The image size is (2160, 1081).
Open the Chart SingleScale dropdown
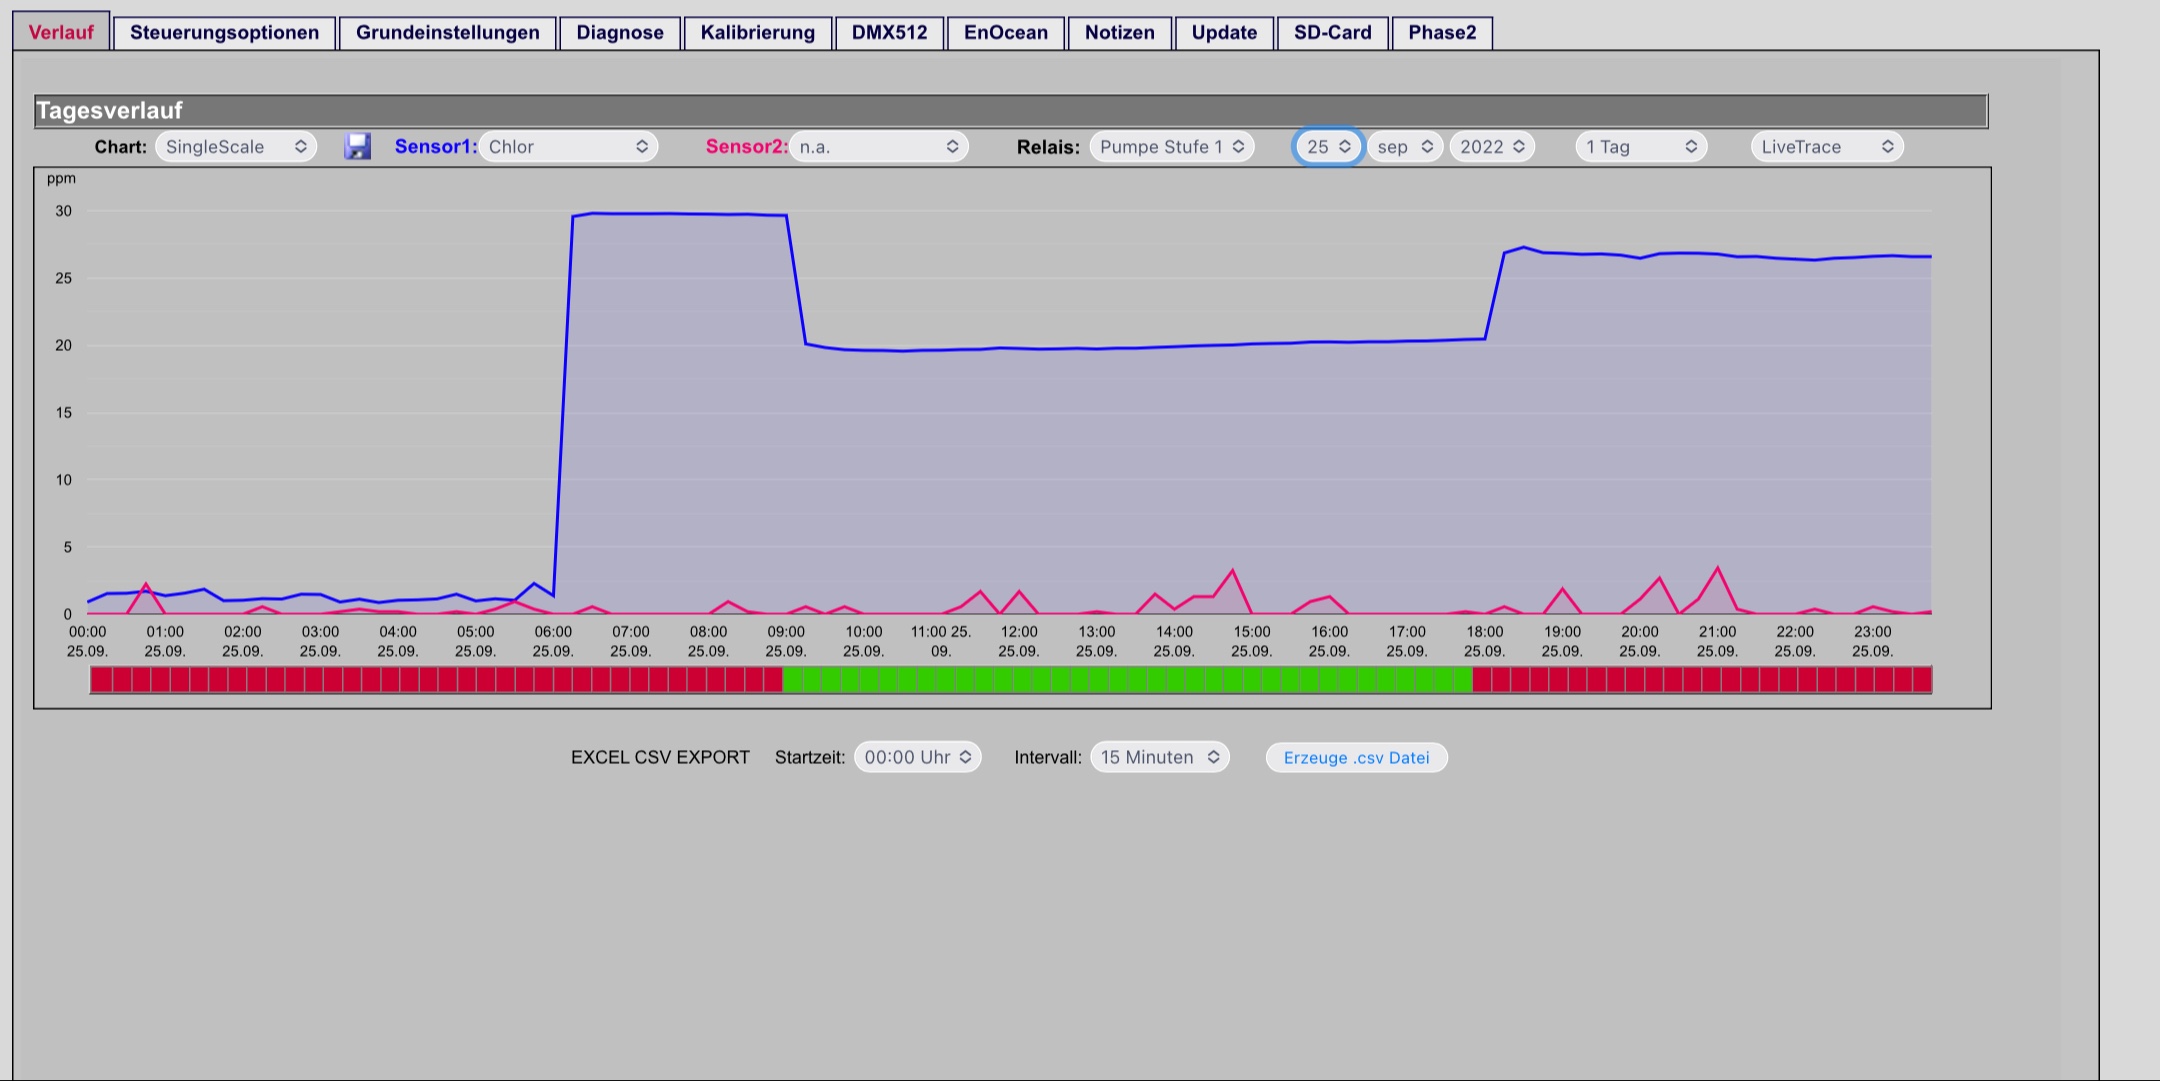click(236, 147)
